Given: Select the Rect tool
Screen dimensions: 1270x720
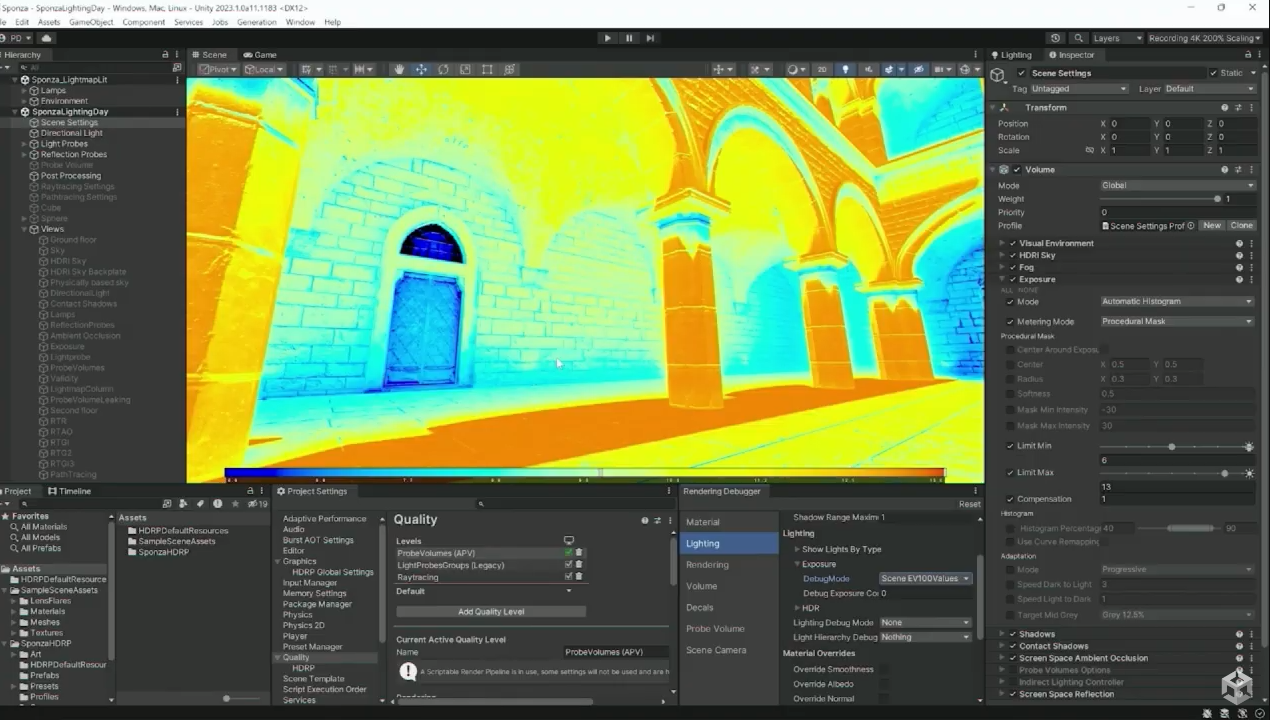Looking at the screenshot, I should pos(487,69).
